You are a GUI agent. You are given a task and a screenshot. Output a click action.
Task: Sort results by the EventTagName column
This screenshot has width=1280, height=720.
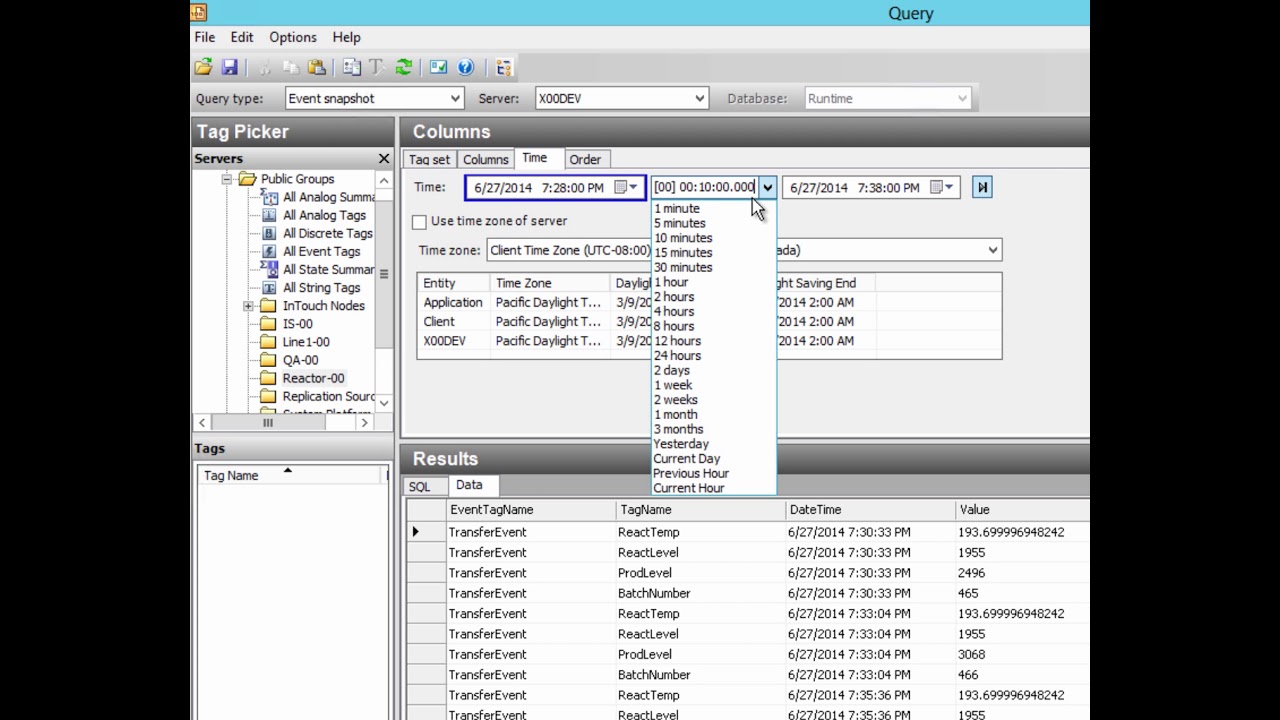[x=531, y=510]
